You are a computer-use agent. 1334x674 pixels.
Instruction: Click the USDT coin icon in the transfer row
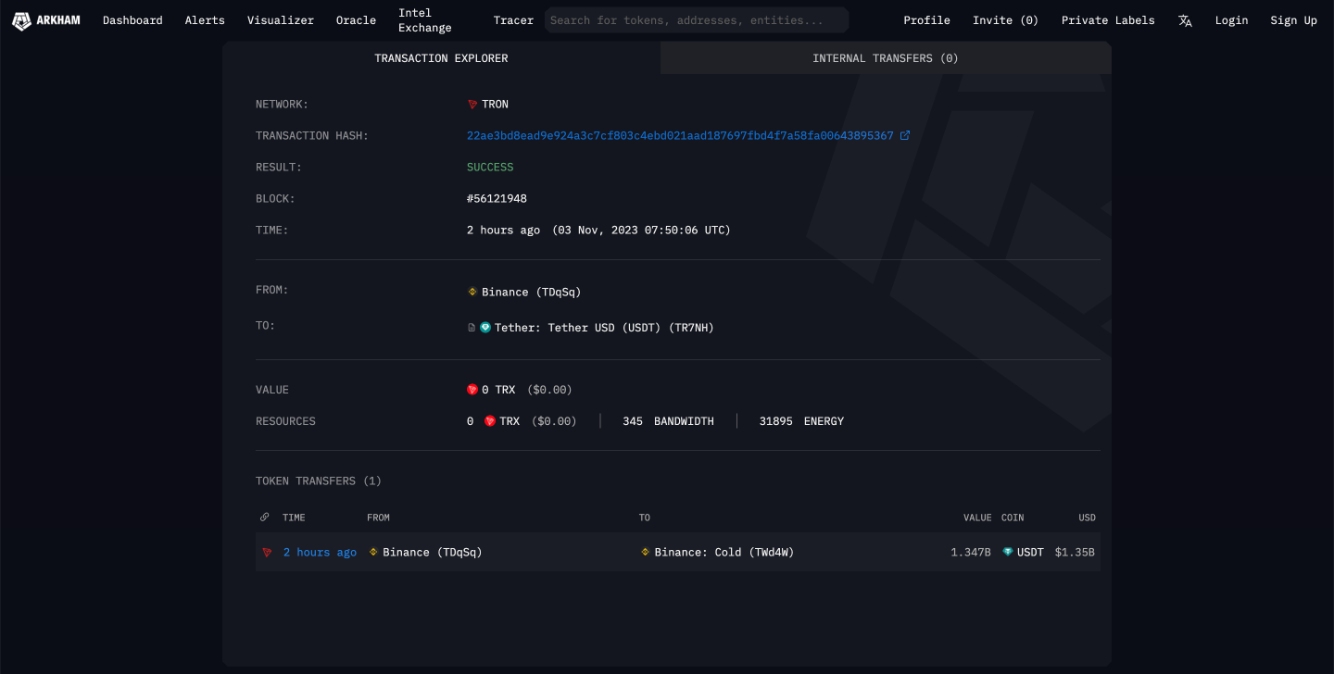tap(1010, 551)
